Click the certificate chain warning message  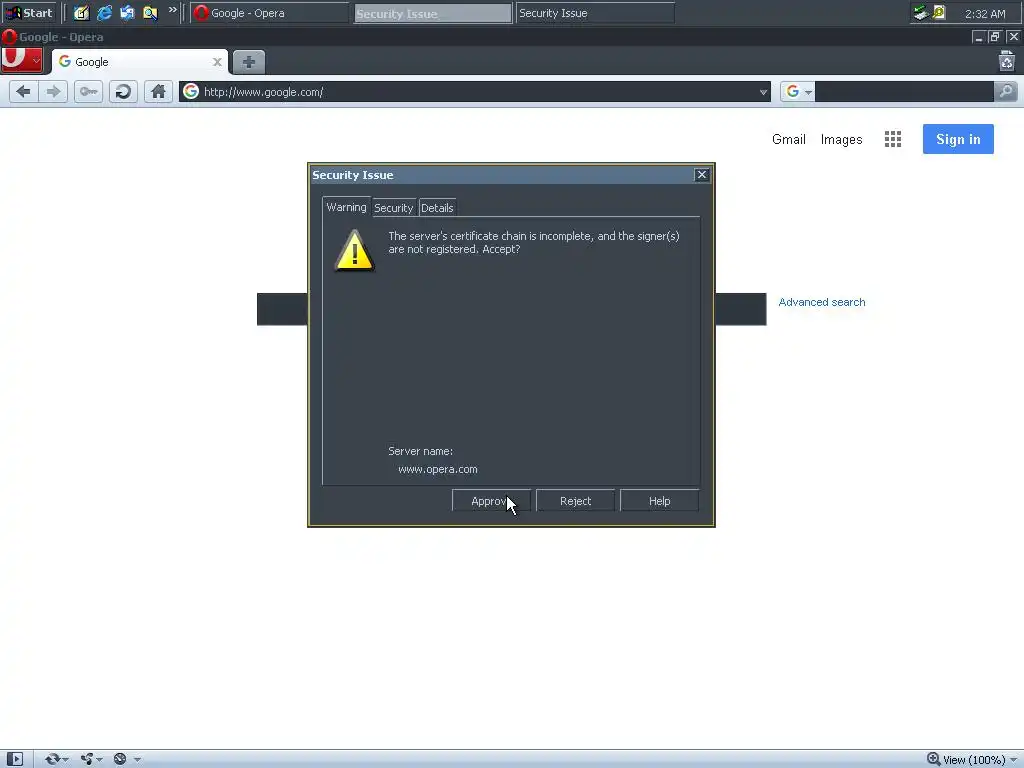pos(534,242)
